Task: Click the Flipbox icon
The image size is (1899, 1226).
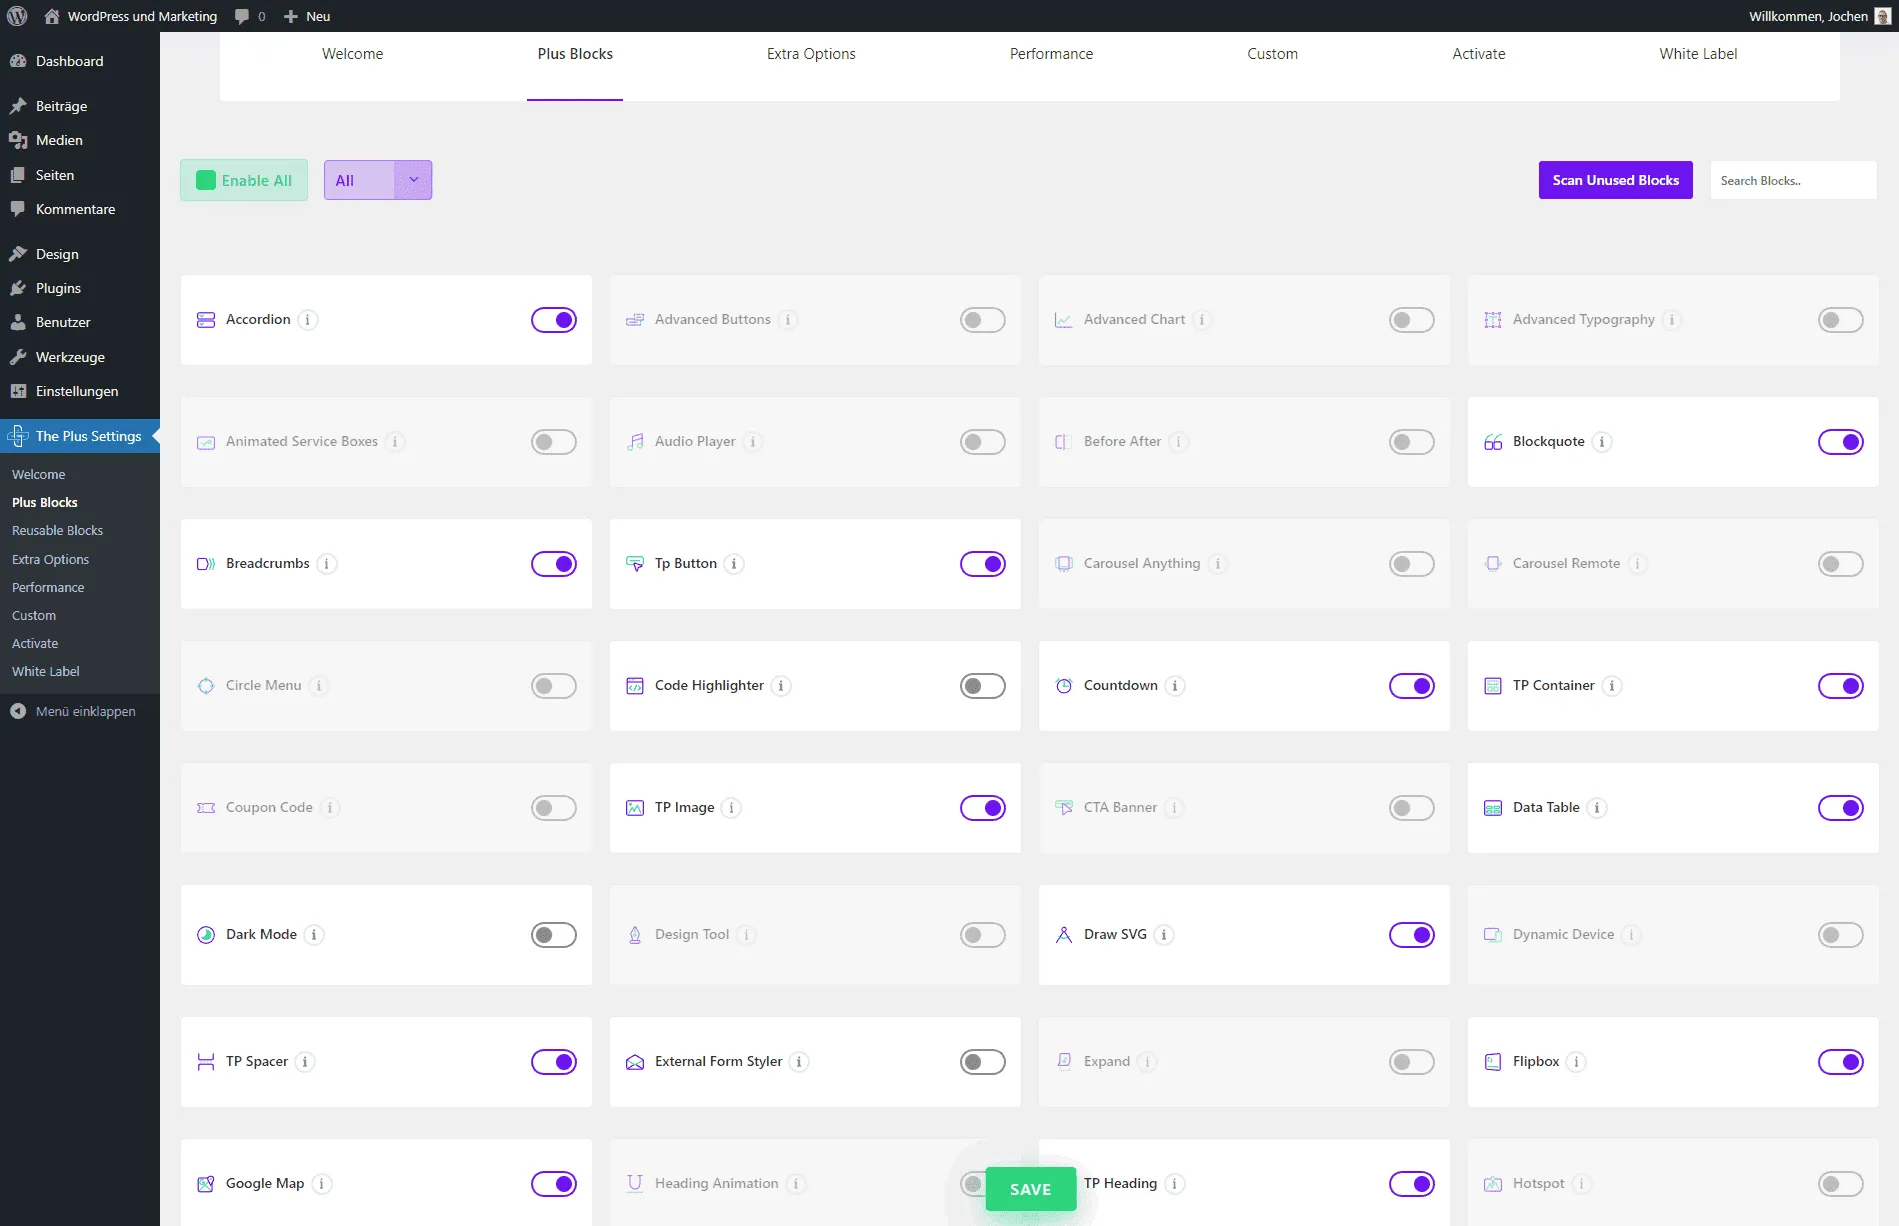Action: [1493, 1062]
